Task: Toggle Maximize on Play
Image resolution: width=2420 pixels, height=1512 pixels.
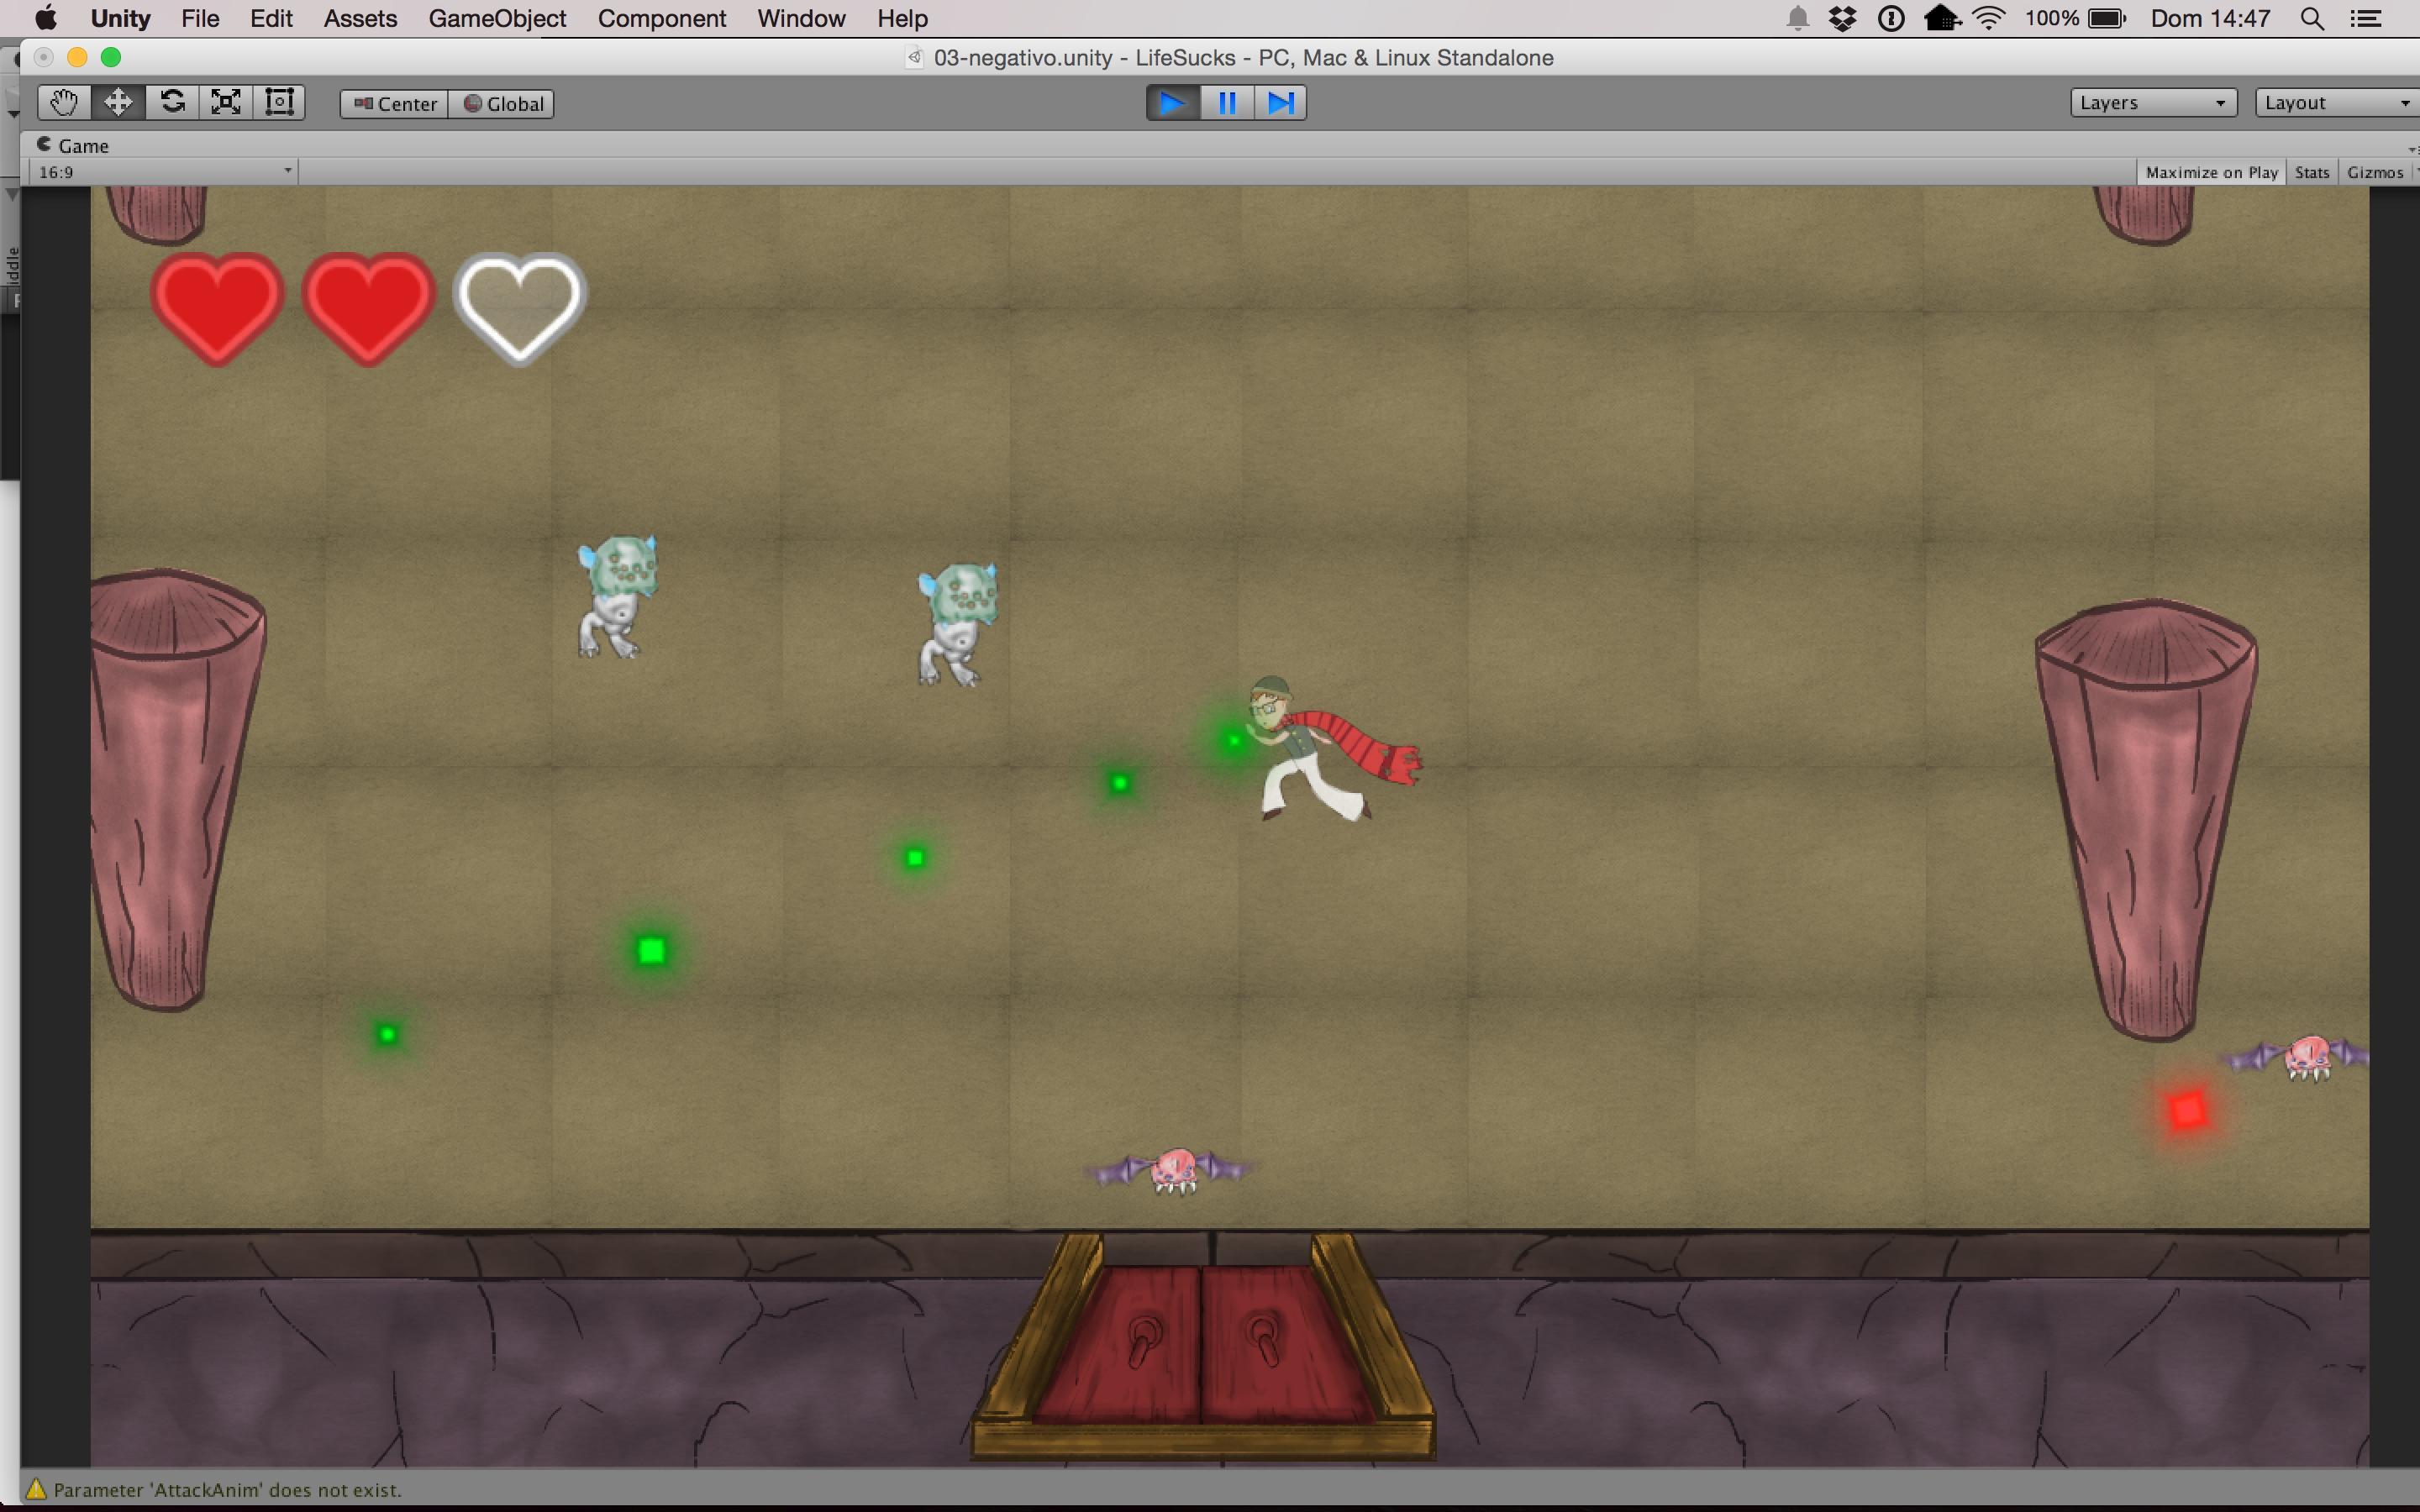Action: pos(2211,172)
